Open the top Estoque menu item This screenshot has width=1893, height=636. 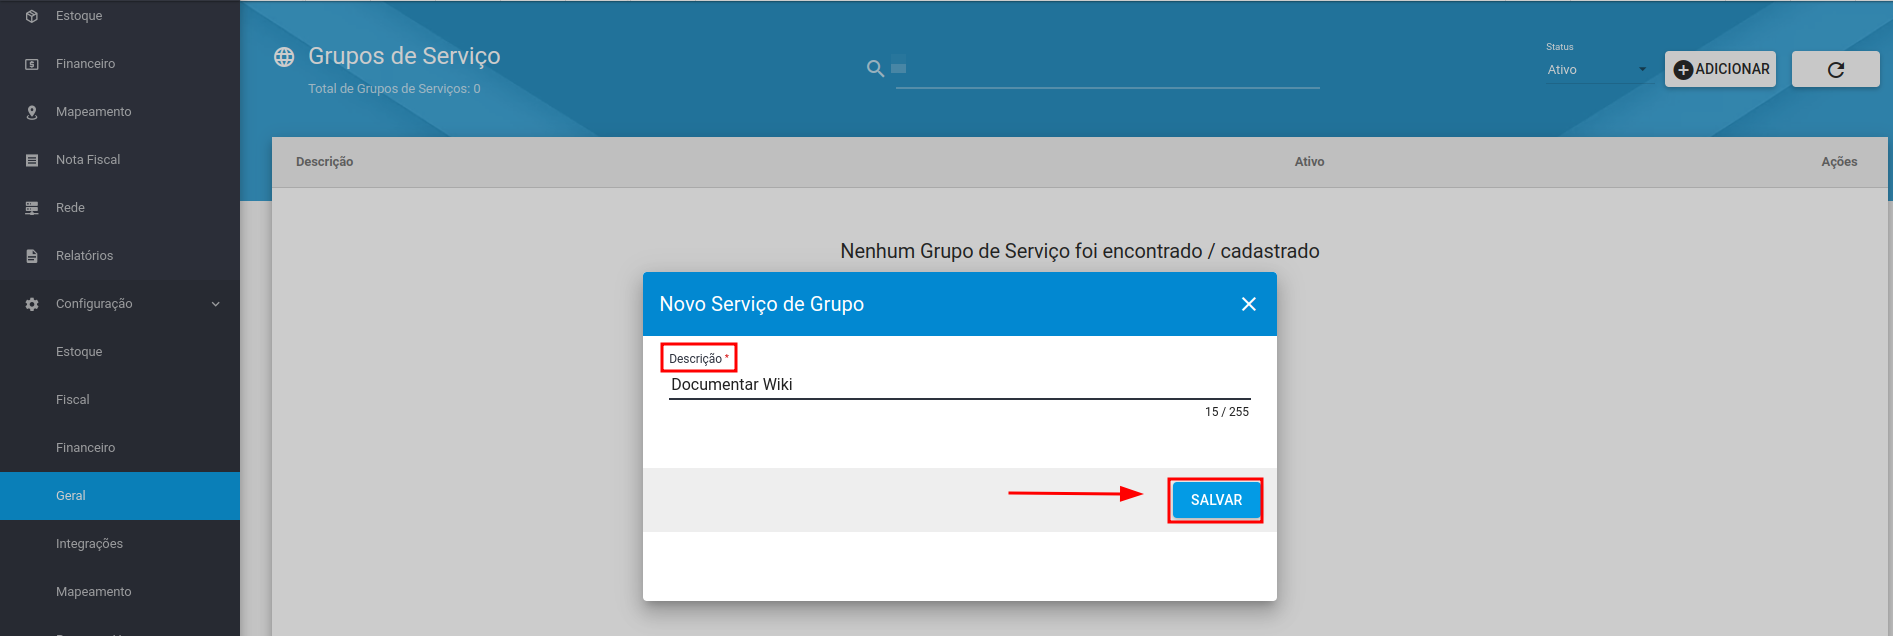click(120, 16)
